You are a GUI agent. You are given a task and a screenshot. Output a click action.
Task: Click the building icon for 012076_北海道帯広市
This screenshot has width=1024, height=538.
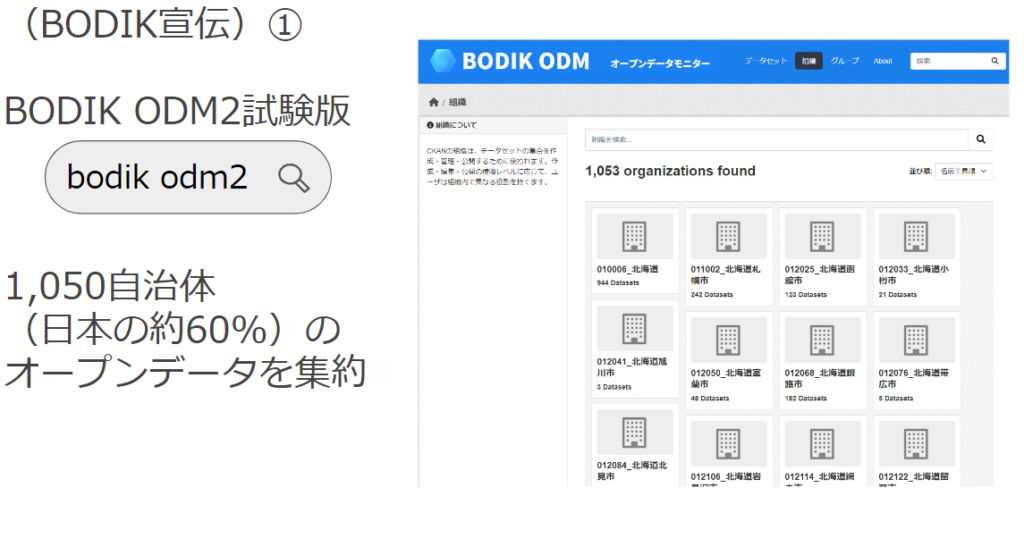(x=916, y=340)
